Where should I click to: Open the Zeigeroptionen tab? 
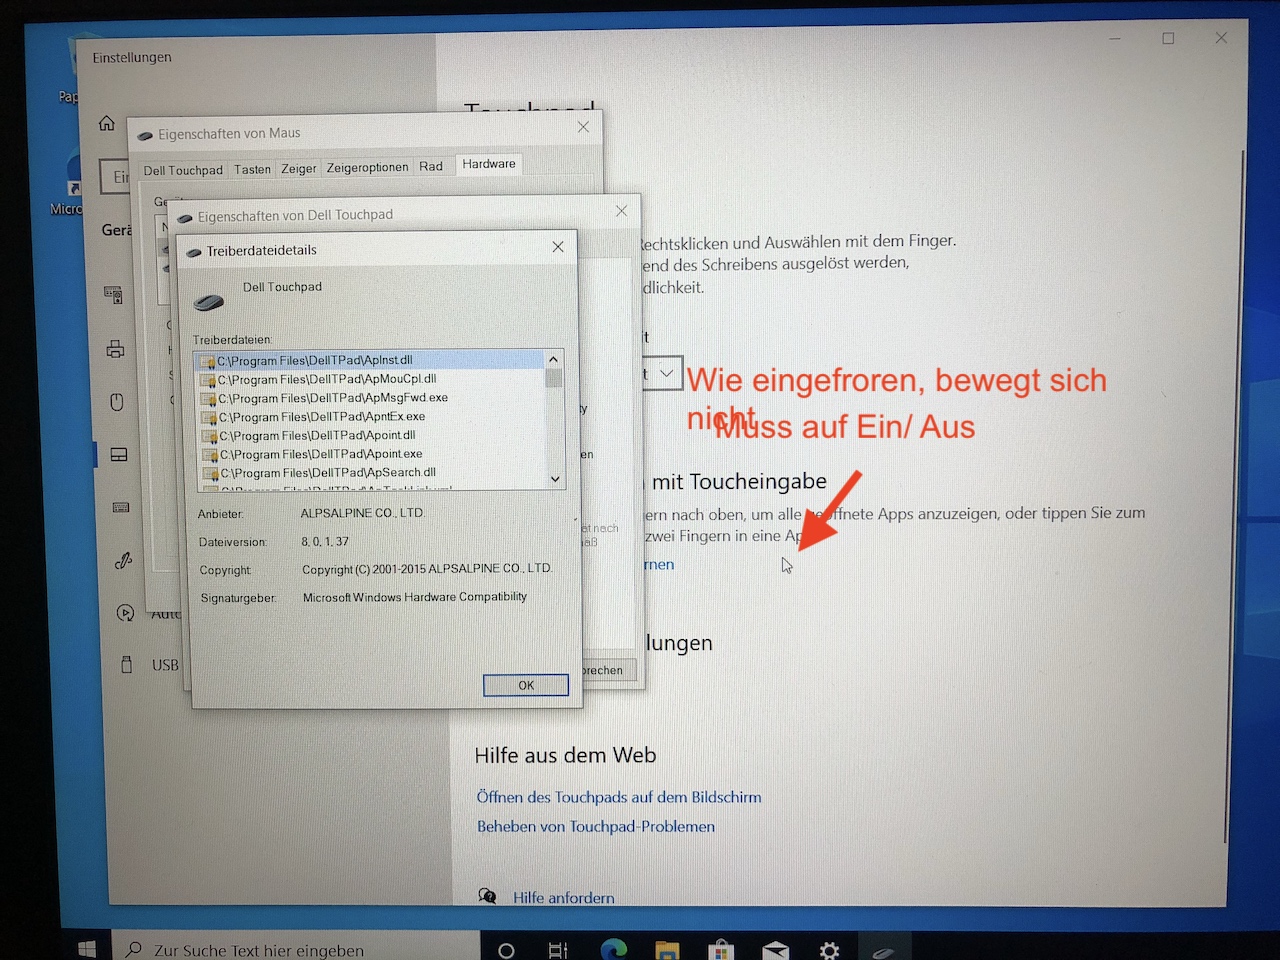point(367,167)
